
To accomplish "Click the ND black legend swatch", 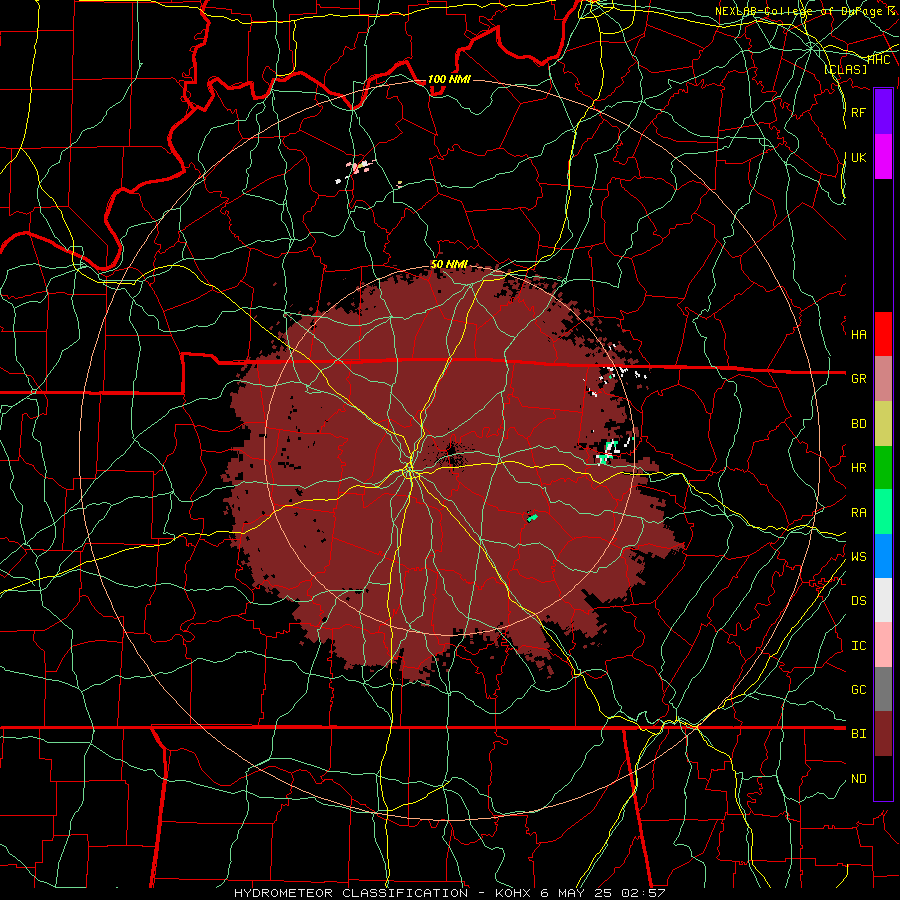I will pyautogui.click(x=883, y=778).
